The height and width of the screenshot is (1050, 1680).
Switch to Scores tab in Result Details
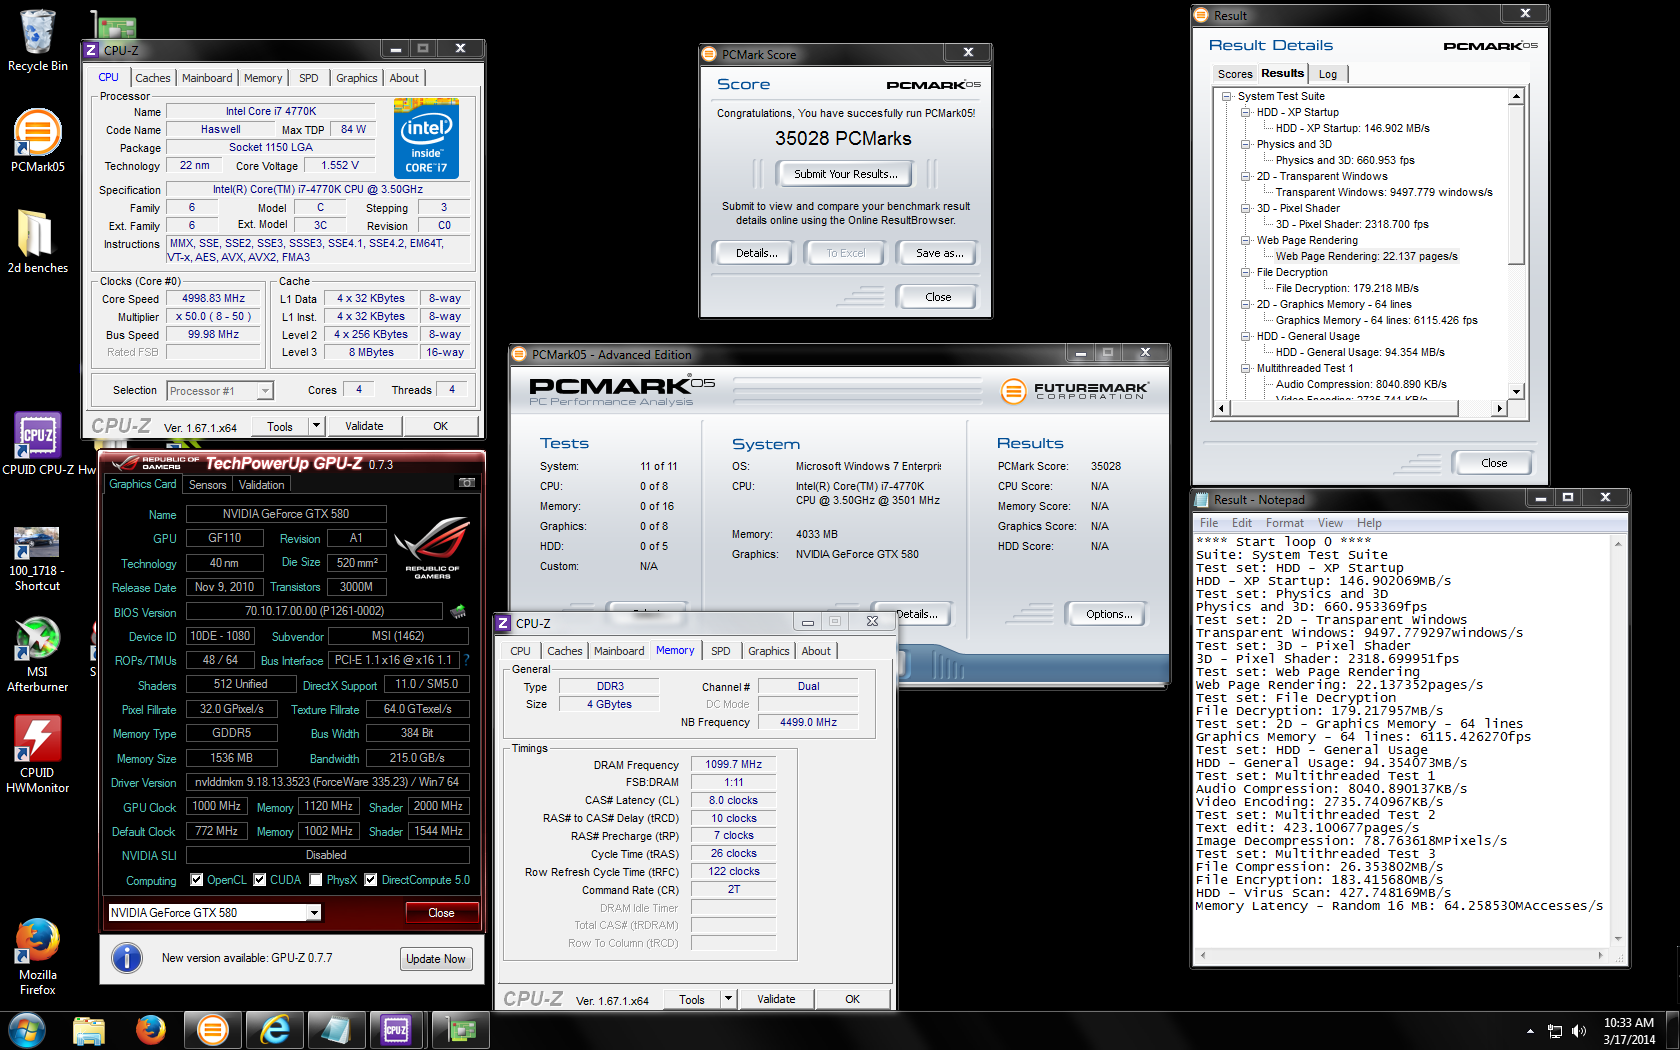(x=1235, y=74)
